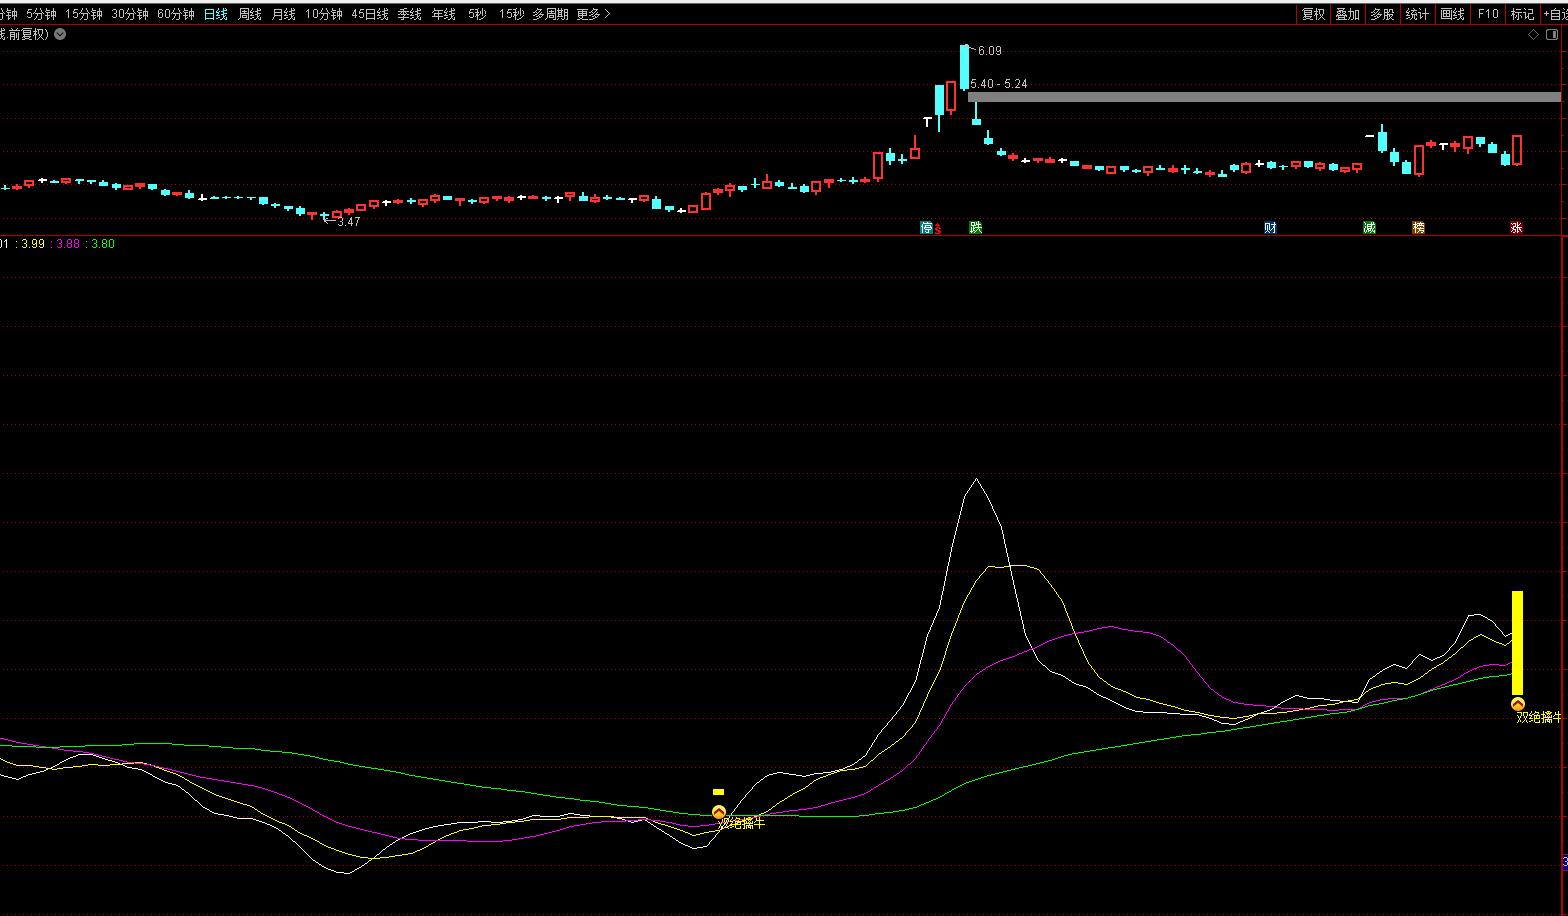This screenshot has width=1568, height=916.
Task: Select the 60分钟 period tab
Action: click(175, 14)
